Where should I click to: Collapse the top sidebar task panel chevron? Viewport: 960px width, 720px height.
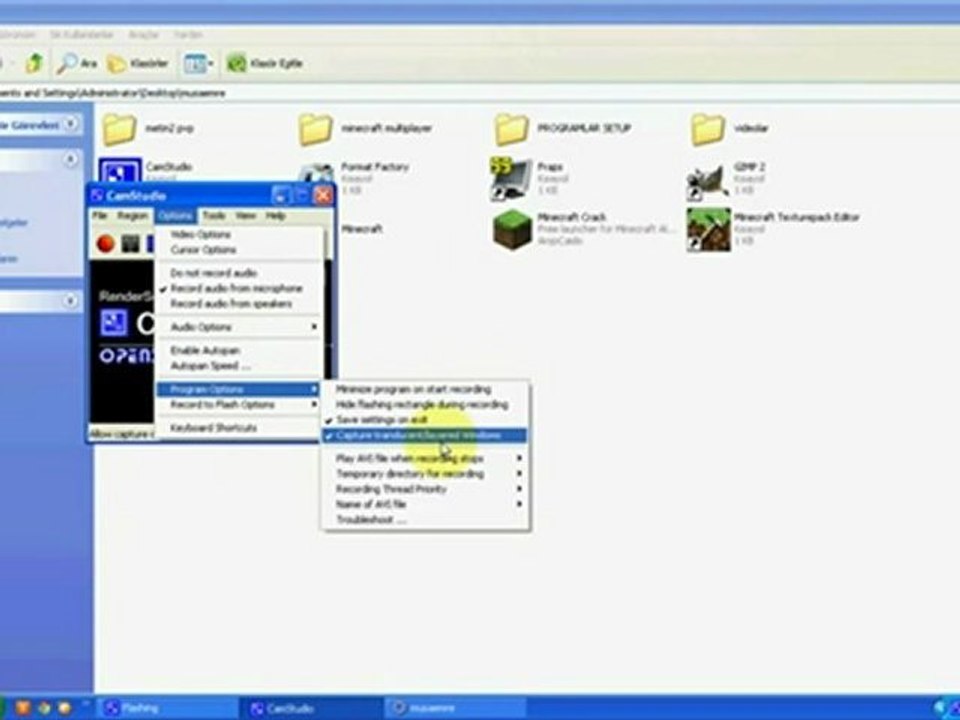[70, 124]
